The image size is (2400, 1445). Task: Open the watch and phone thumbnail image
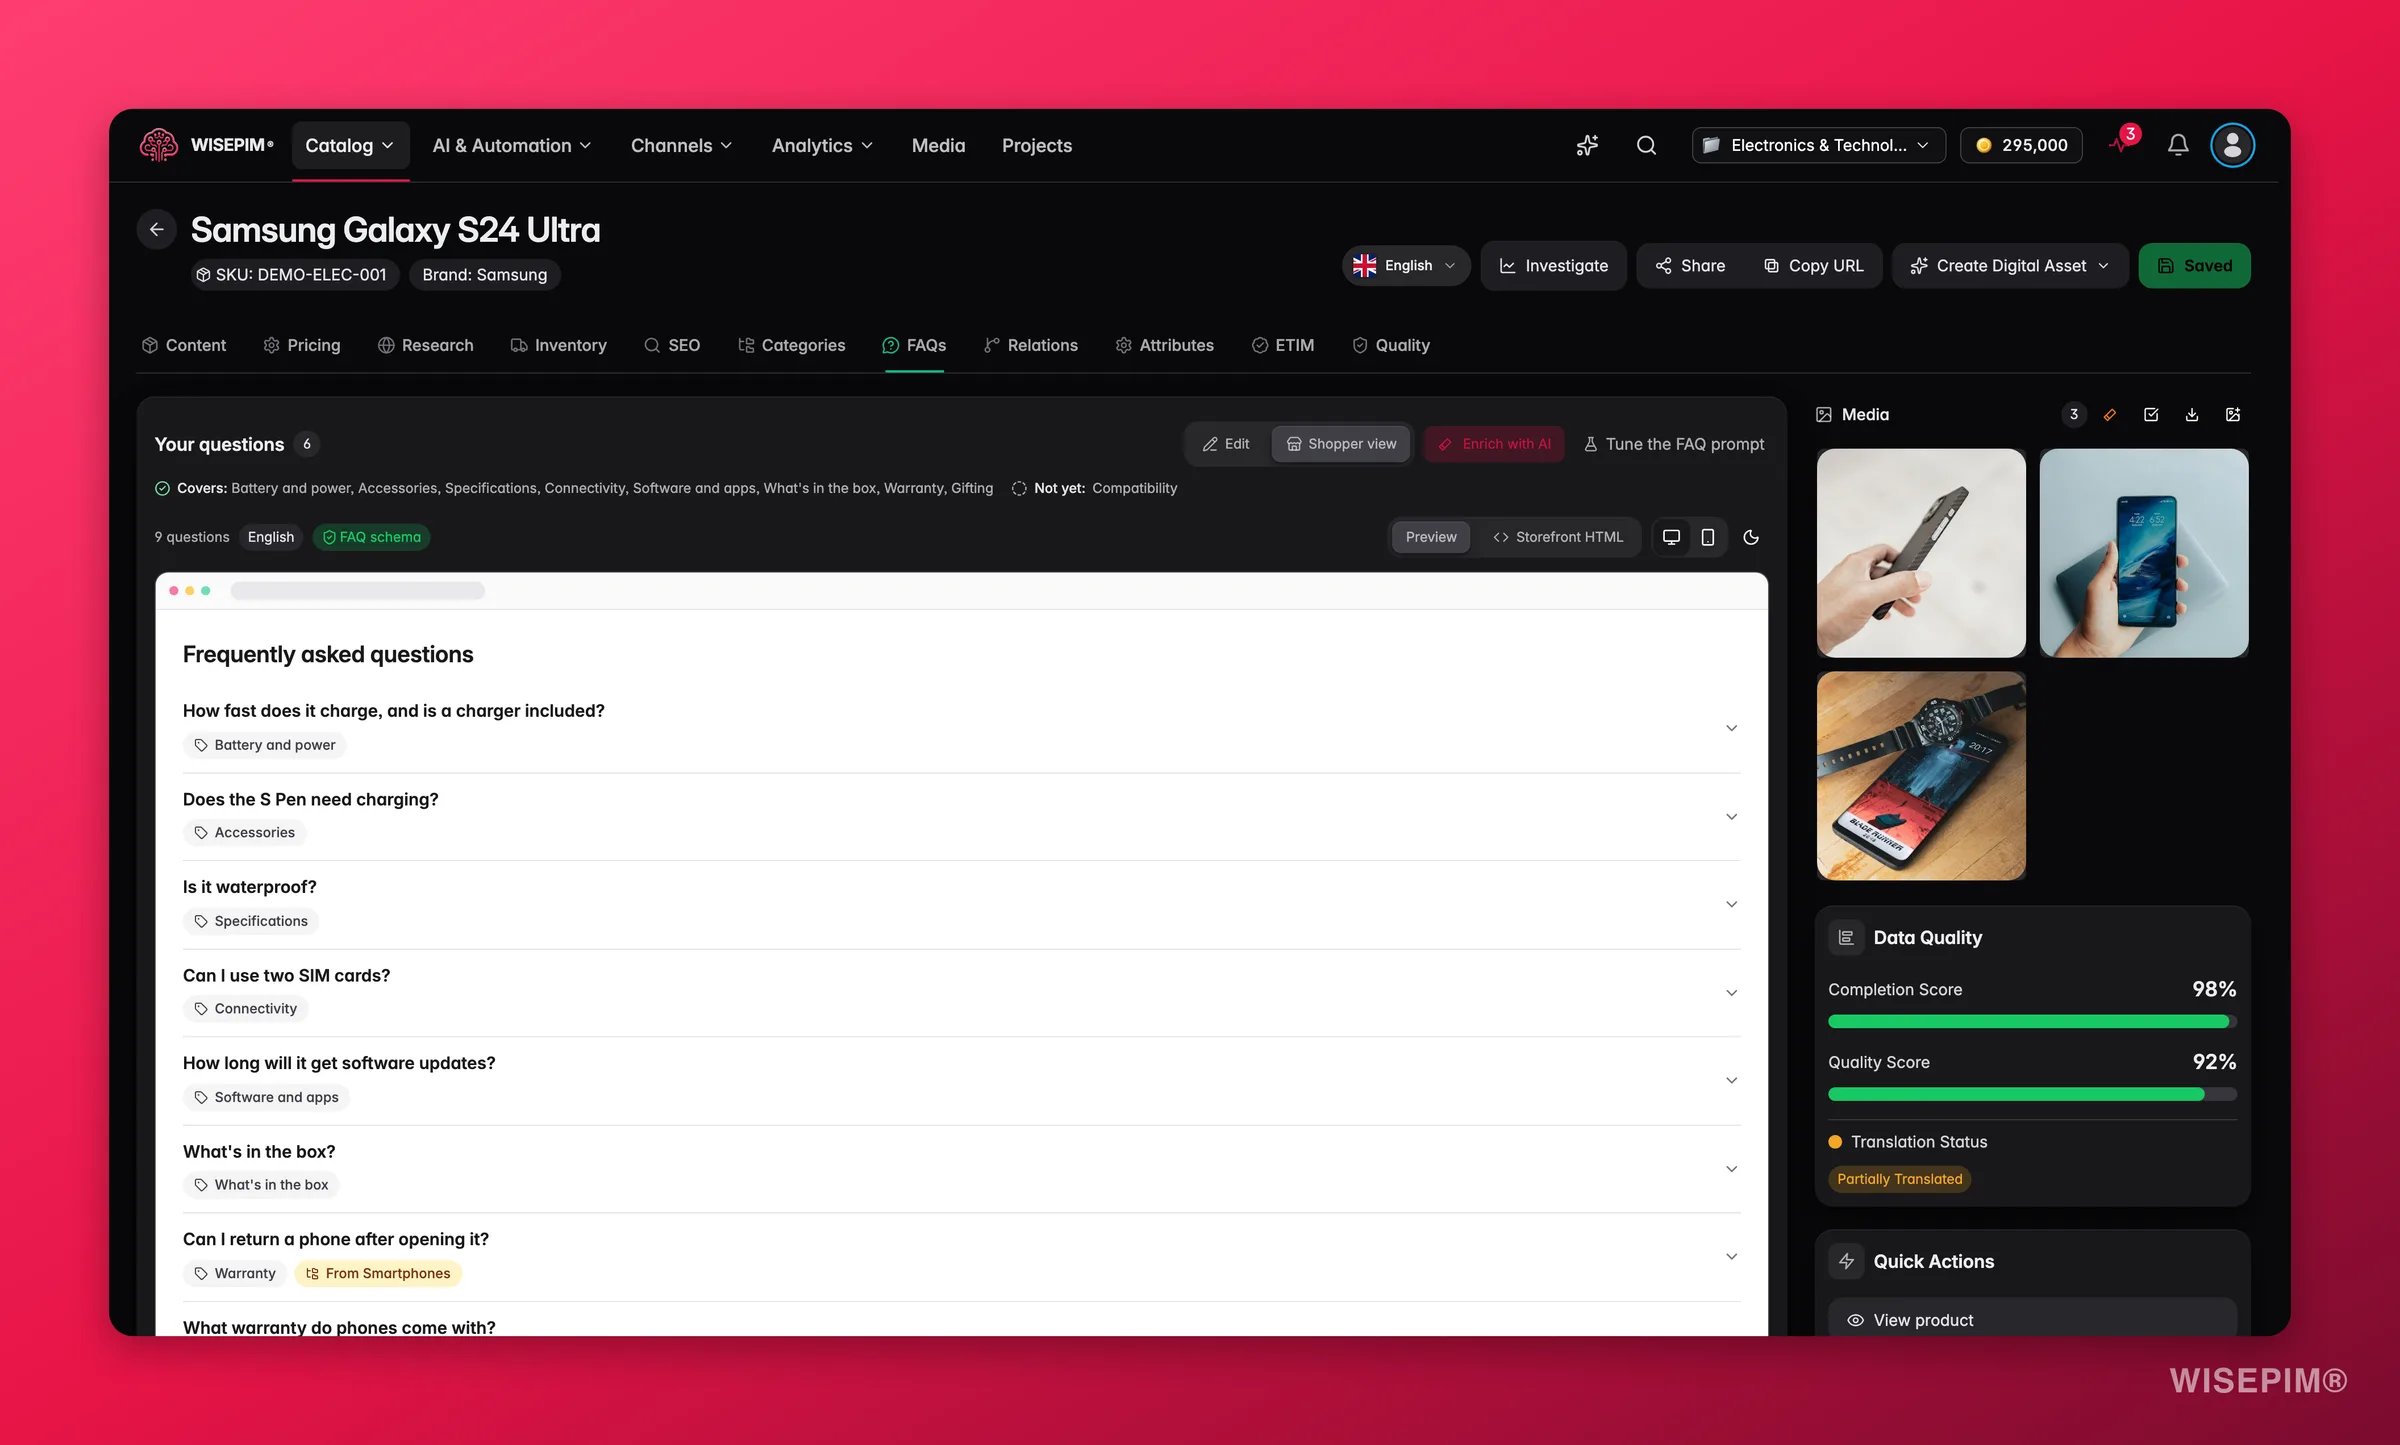tap(1921, 775)
